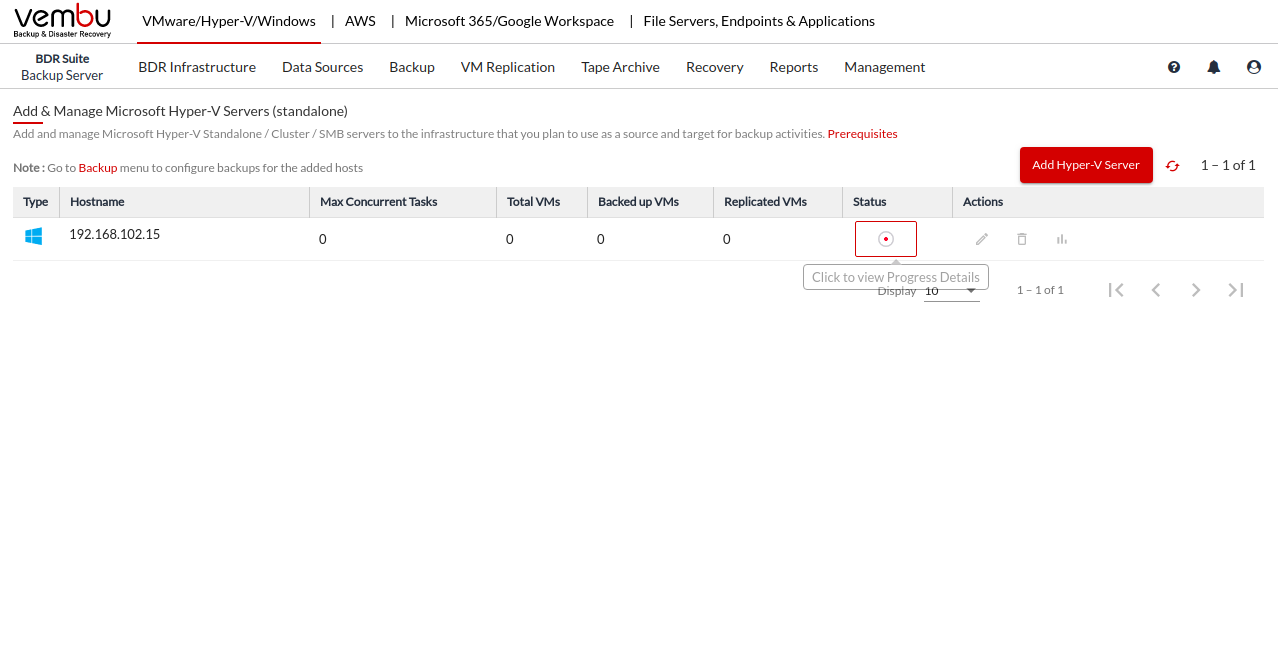The image size is (1278, 668).
Task: Open the notifications bell icon
Action: point(1214,67)
